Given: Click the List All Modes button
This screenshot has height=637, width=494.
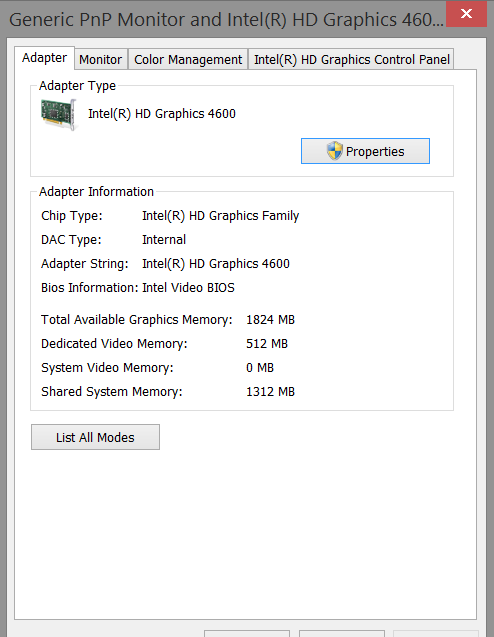Looking at the screenshot, I should click(x=95, y=437).
